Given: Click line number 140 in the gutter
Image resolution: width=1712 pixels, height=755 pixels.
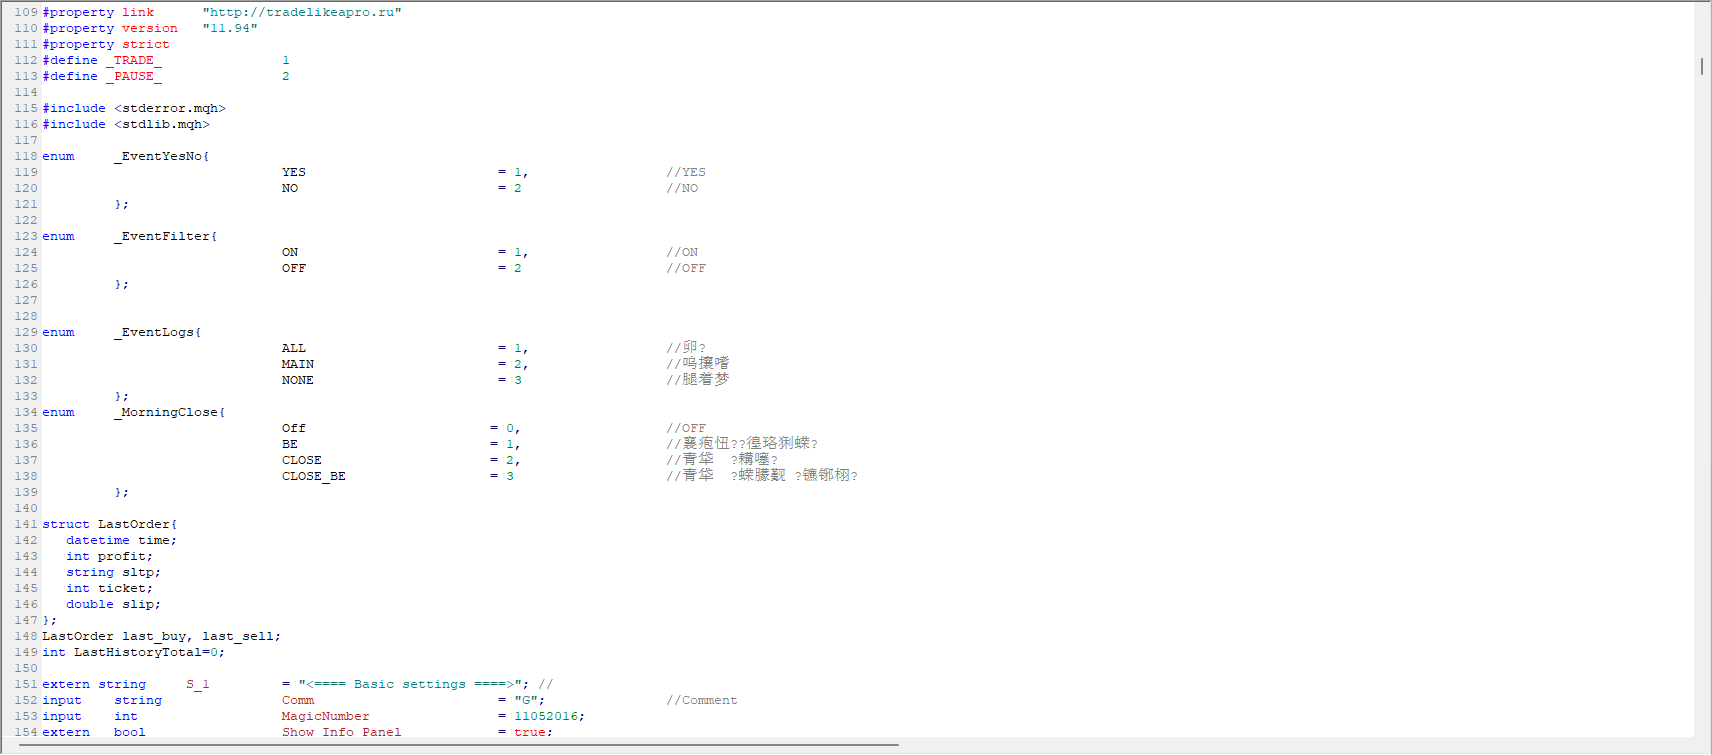Looking at the screenshot, I should [26, 508].
